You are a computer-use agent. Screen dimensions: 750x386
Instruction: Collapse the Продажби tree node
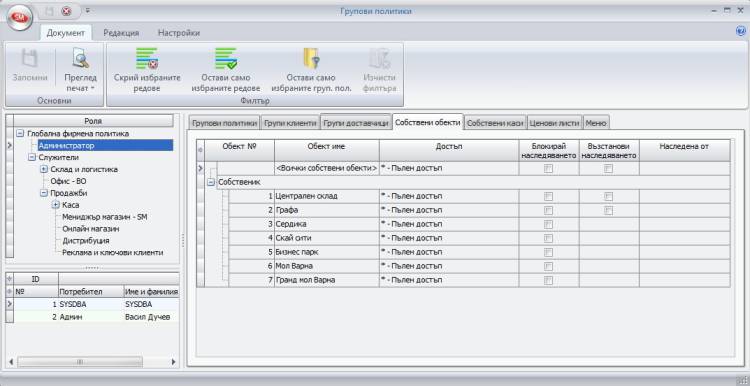[x=44, y=193]
